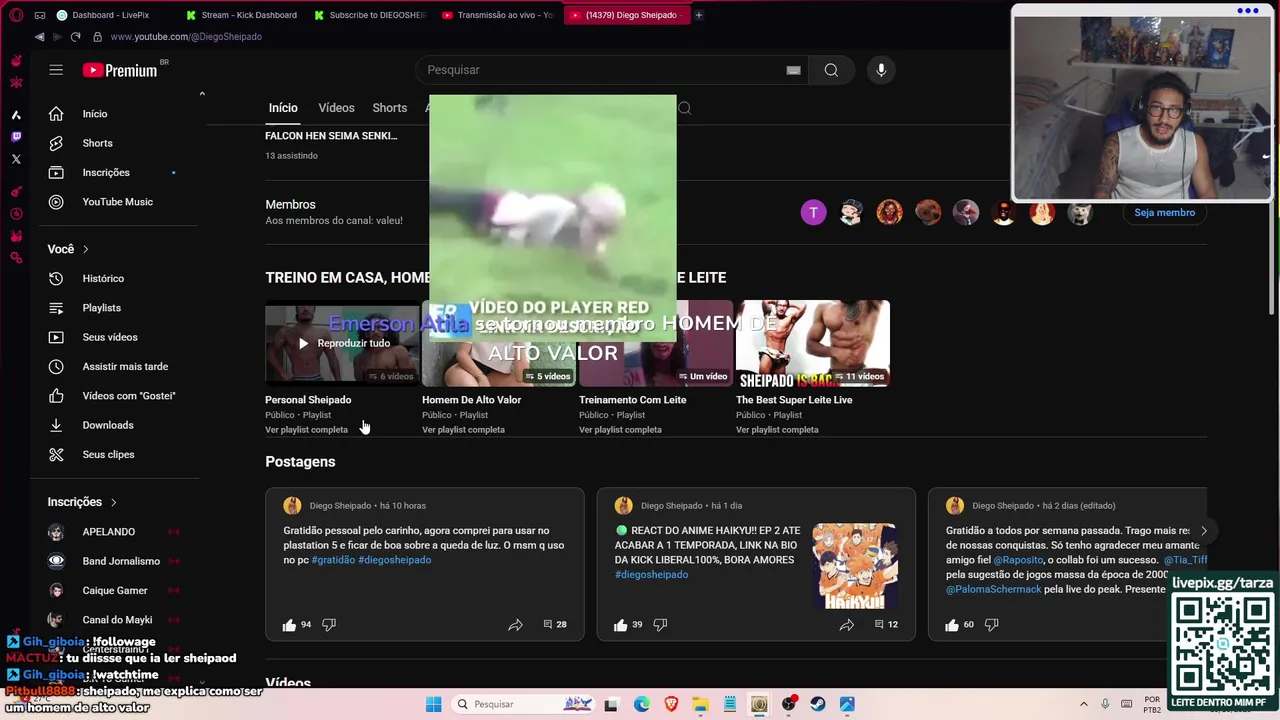
Task: Show next posts with the arrow
Action: point(1203,531)
